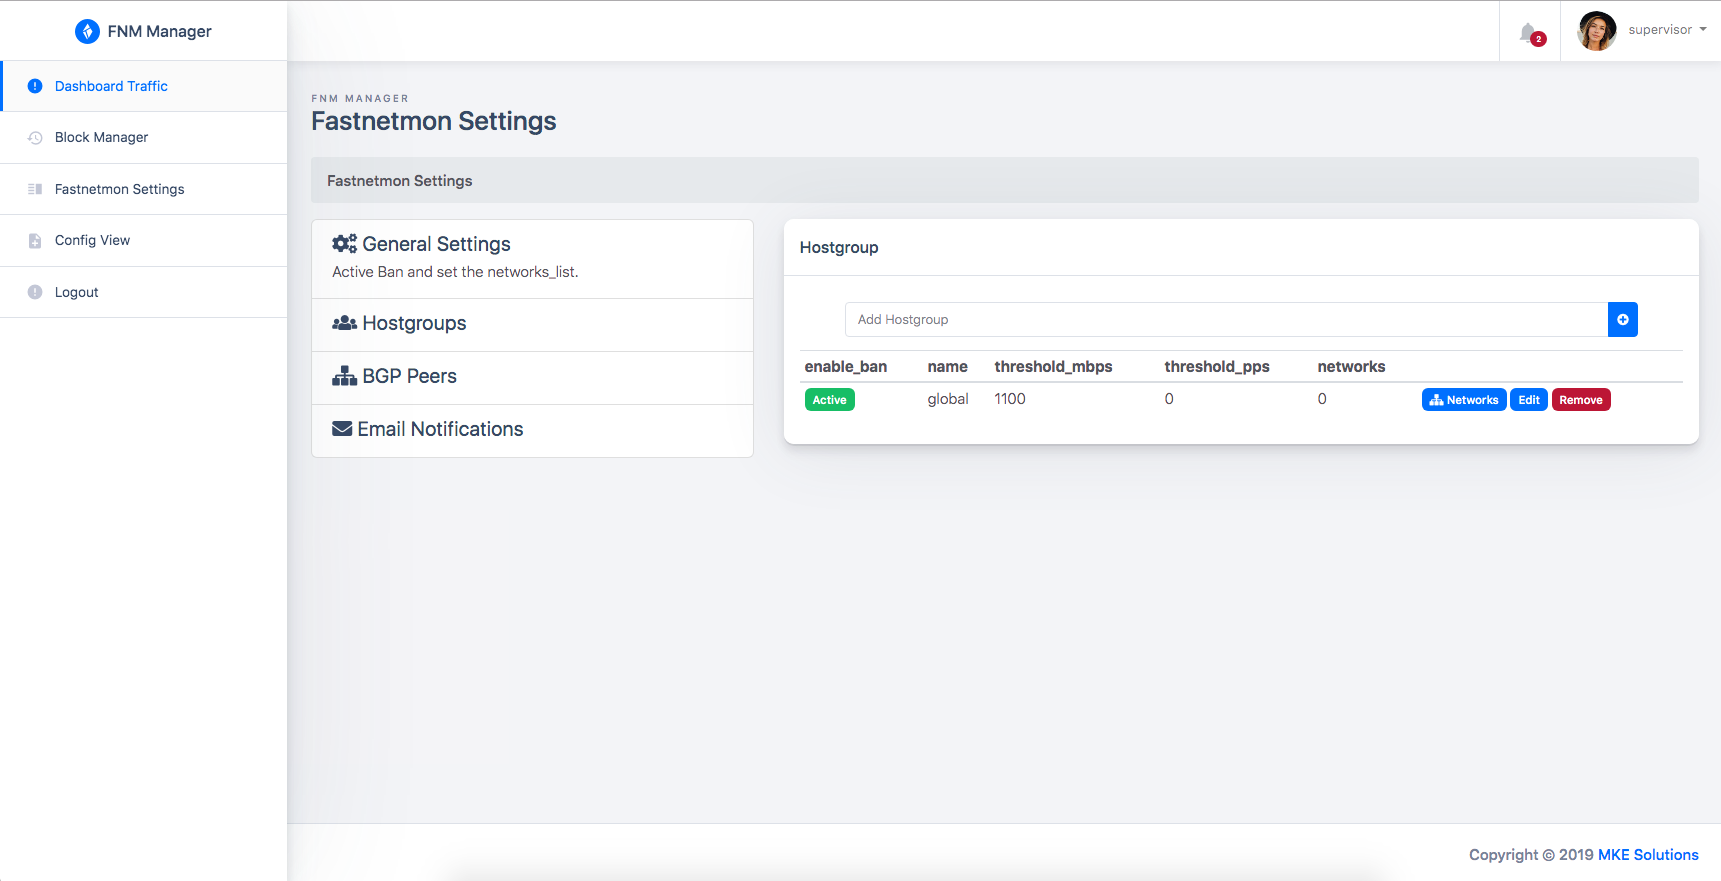The image size is (1721, 881).
Task: Click the Config View file icon
Action: [x=35, y=240]
